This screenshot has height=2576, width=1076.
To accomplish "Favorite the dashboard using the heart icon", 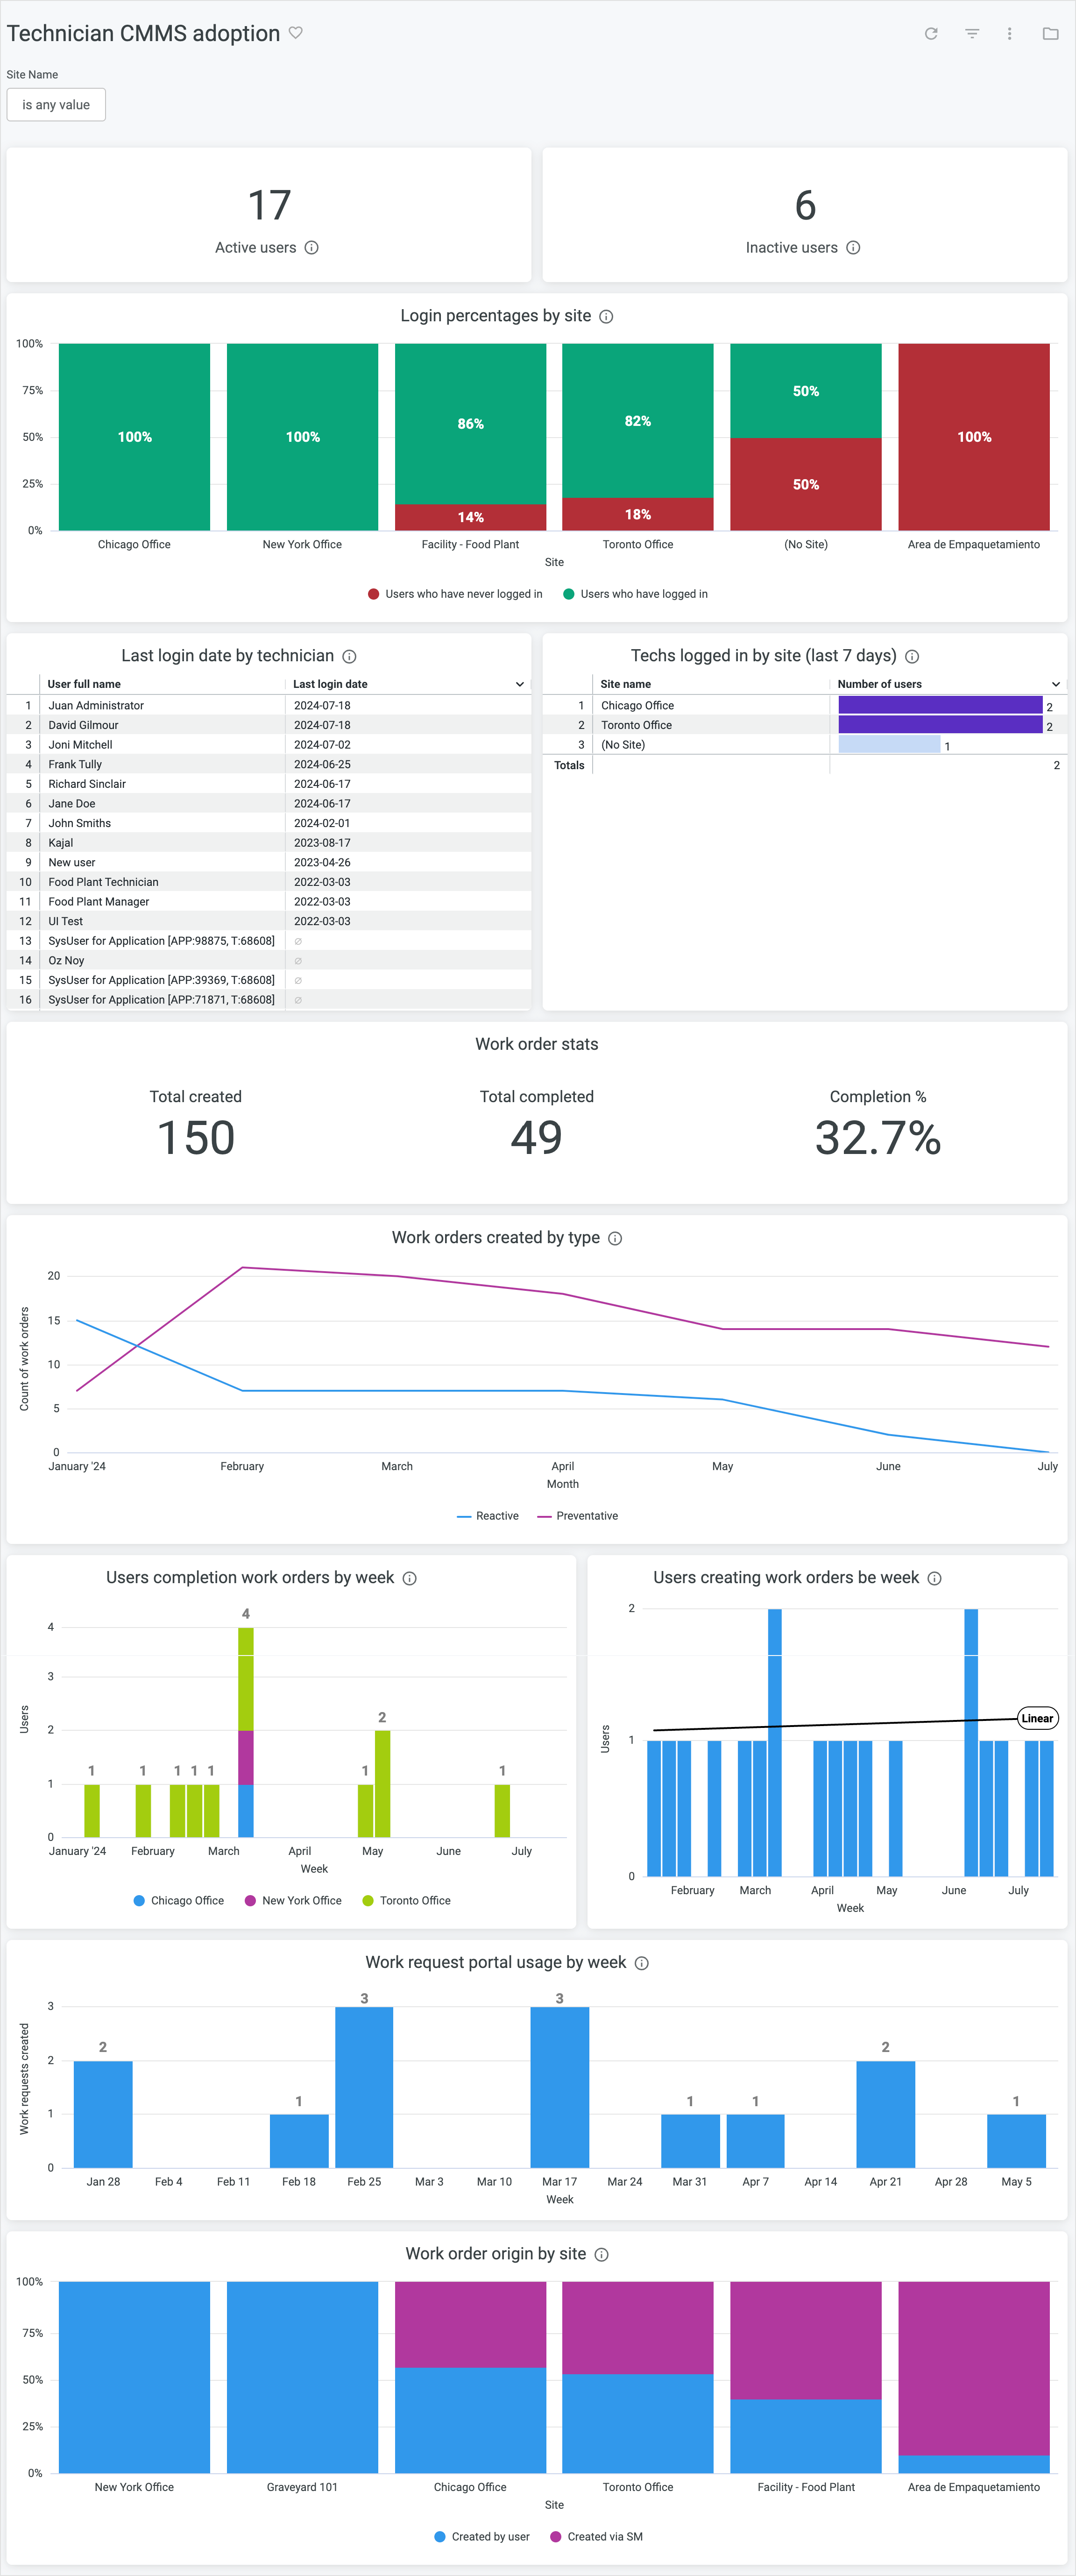I will (x=296, y=33).
